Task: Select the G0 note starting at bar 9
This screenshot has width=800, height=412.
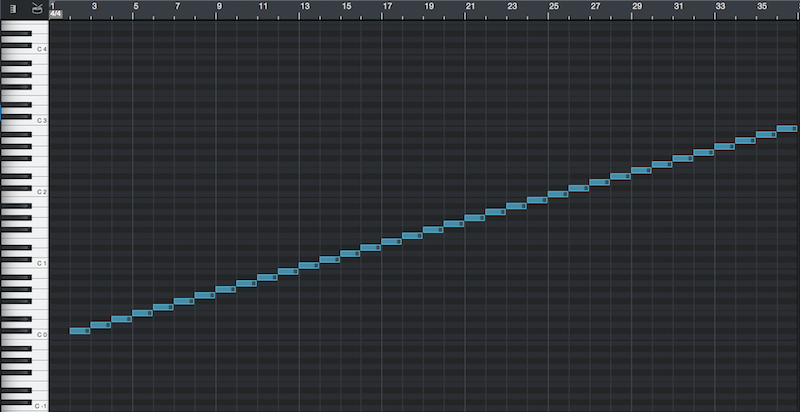Action: tap(226, 289)
